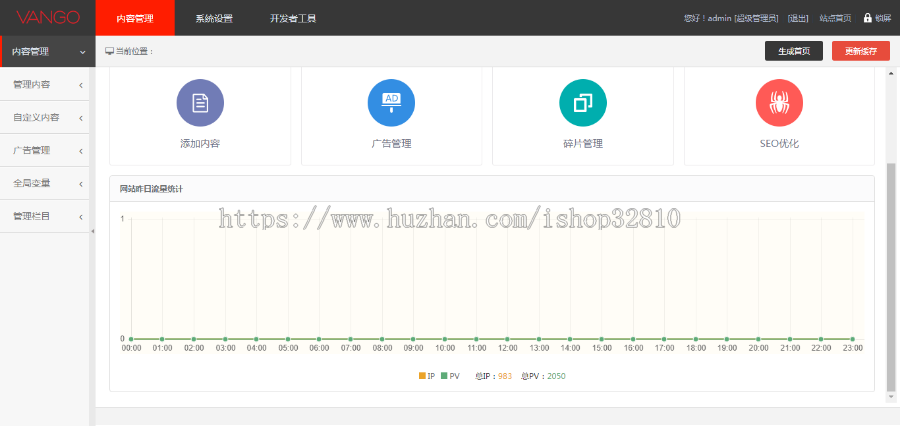Click the admin username text
Image resolution: width=900 pixels, height=433 pixels.
(720, 18)
